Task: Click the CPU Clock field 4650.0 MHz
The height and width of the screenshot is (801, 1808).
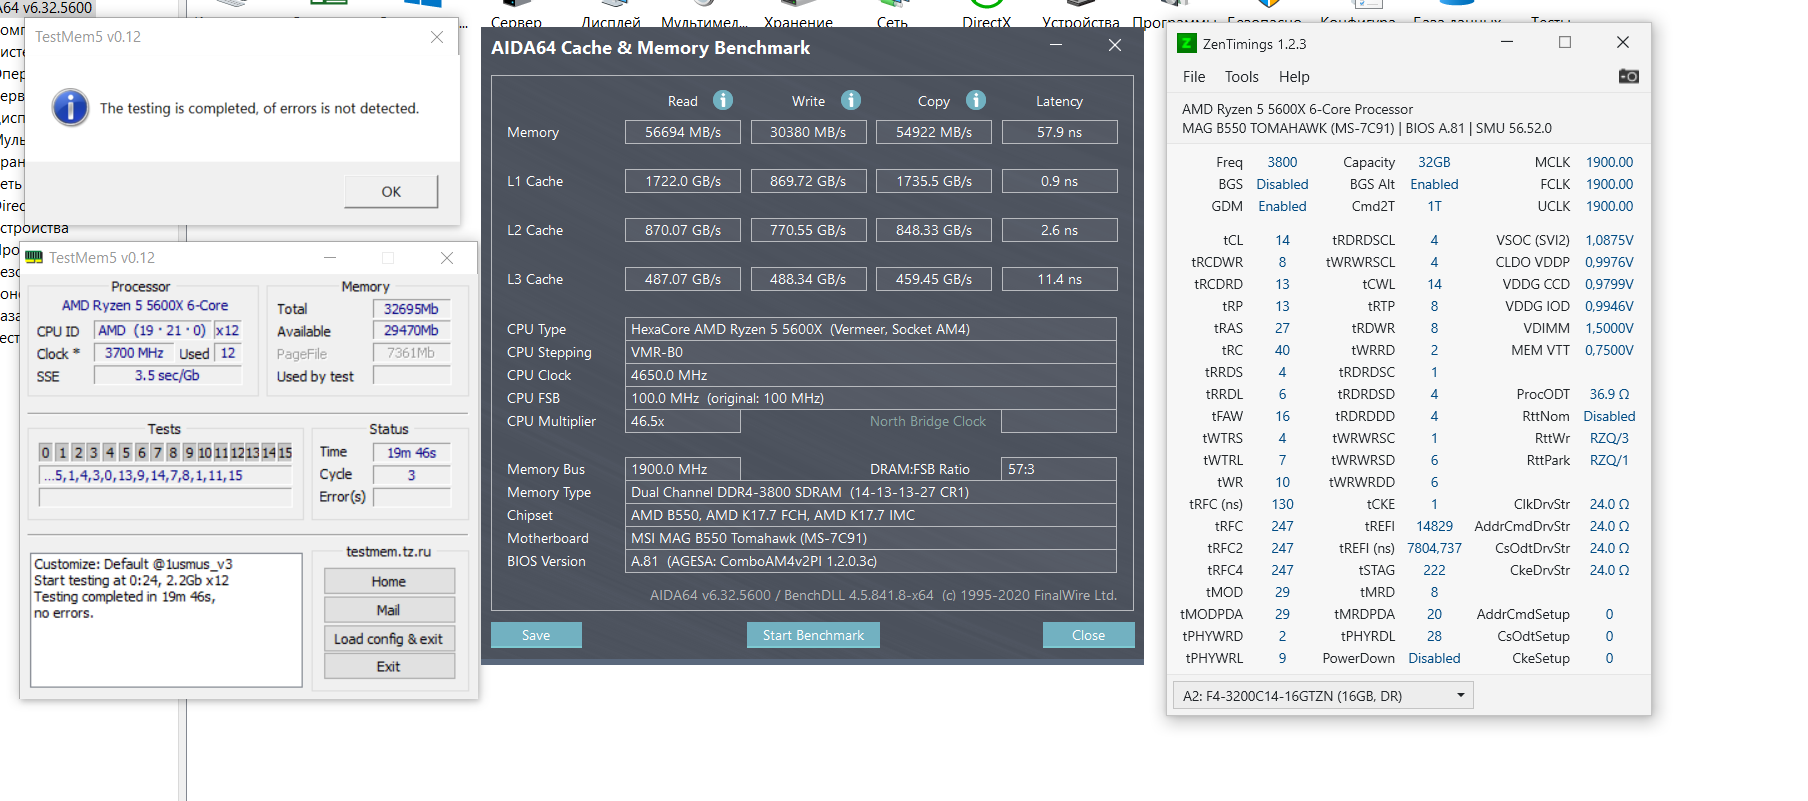Action: tap(871, 375)
